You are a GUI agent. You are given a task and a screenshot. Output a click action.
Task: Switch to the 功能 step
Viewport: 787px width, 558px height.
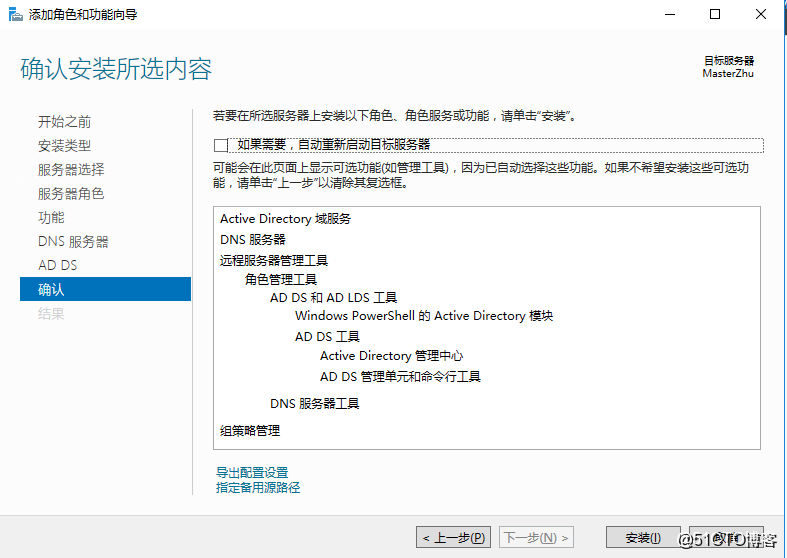tap(51, 217)
